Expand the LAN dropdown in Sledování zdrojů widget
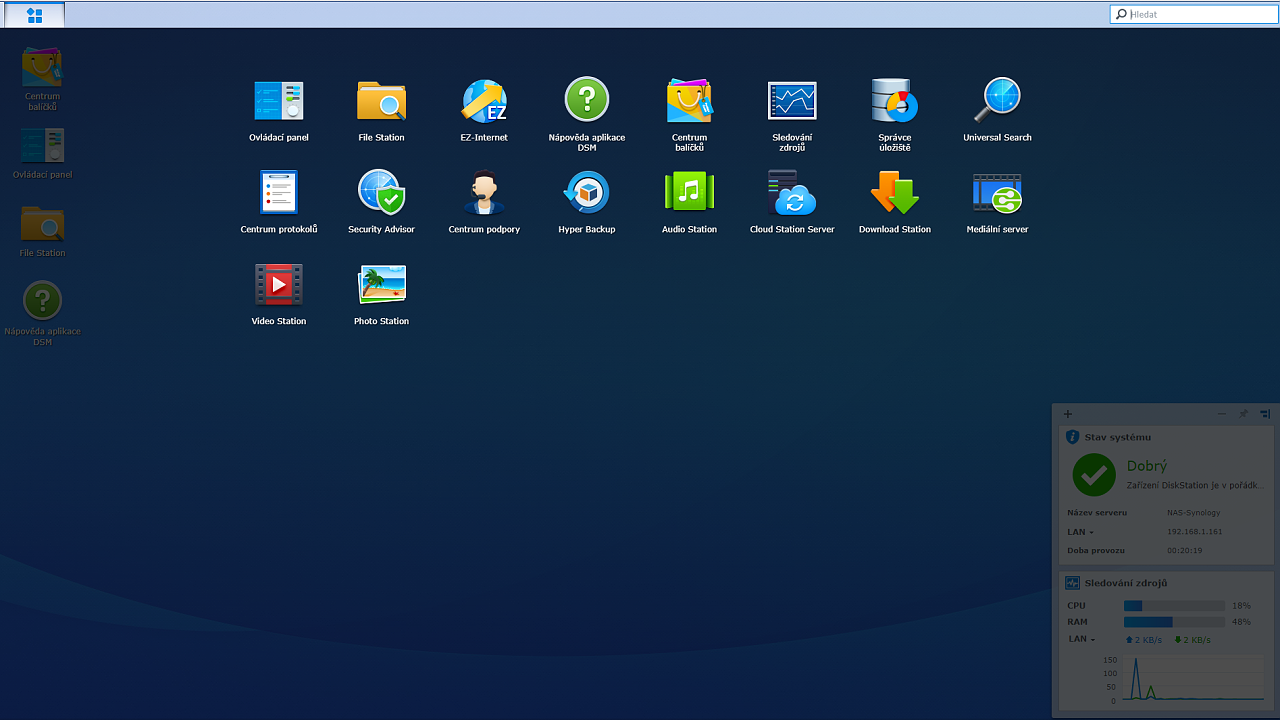This screenshot has width=1280, height=720. click(1082, 639)
